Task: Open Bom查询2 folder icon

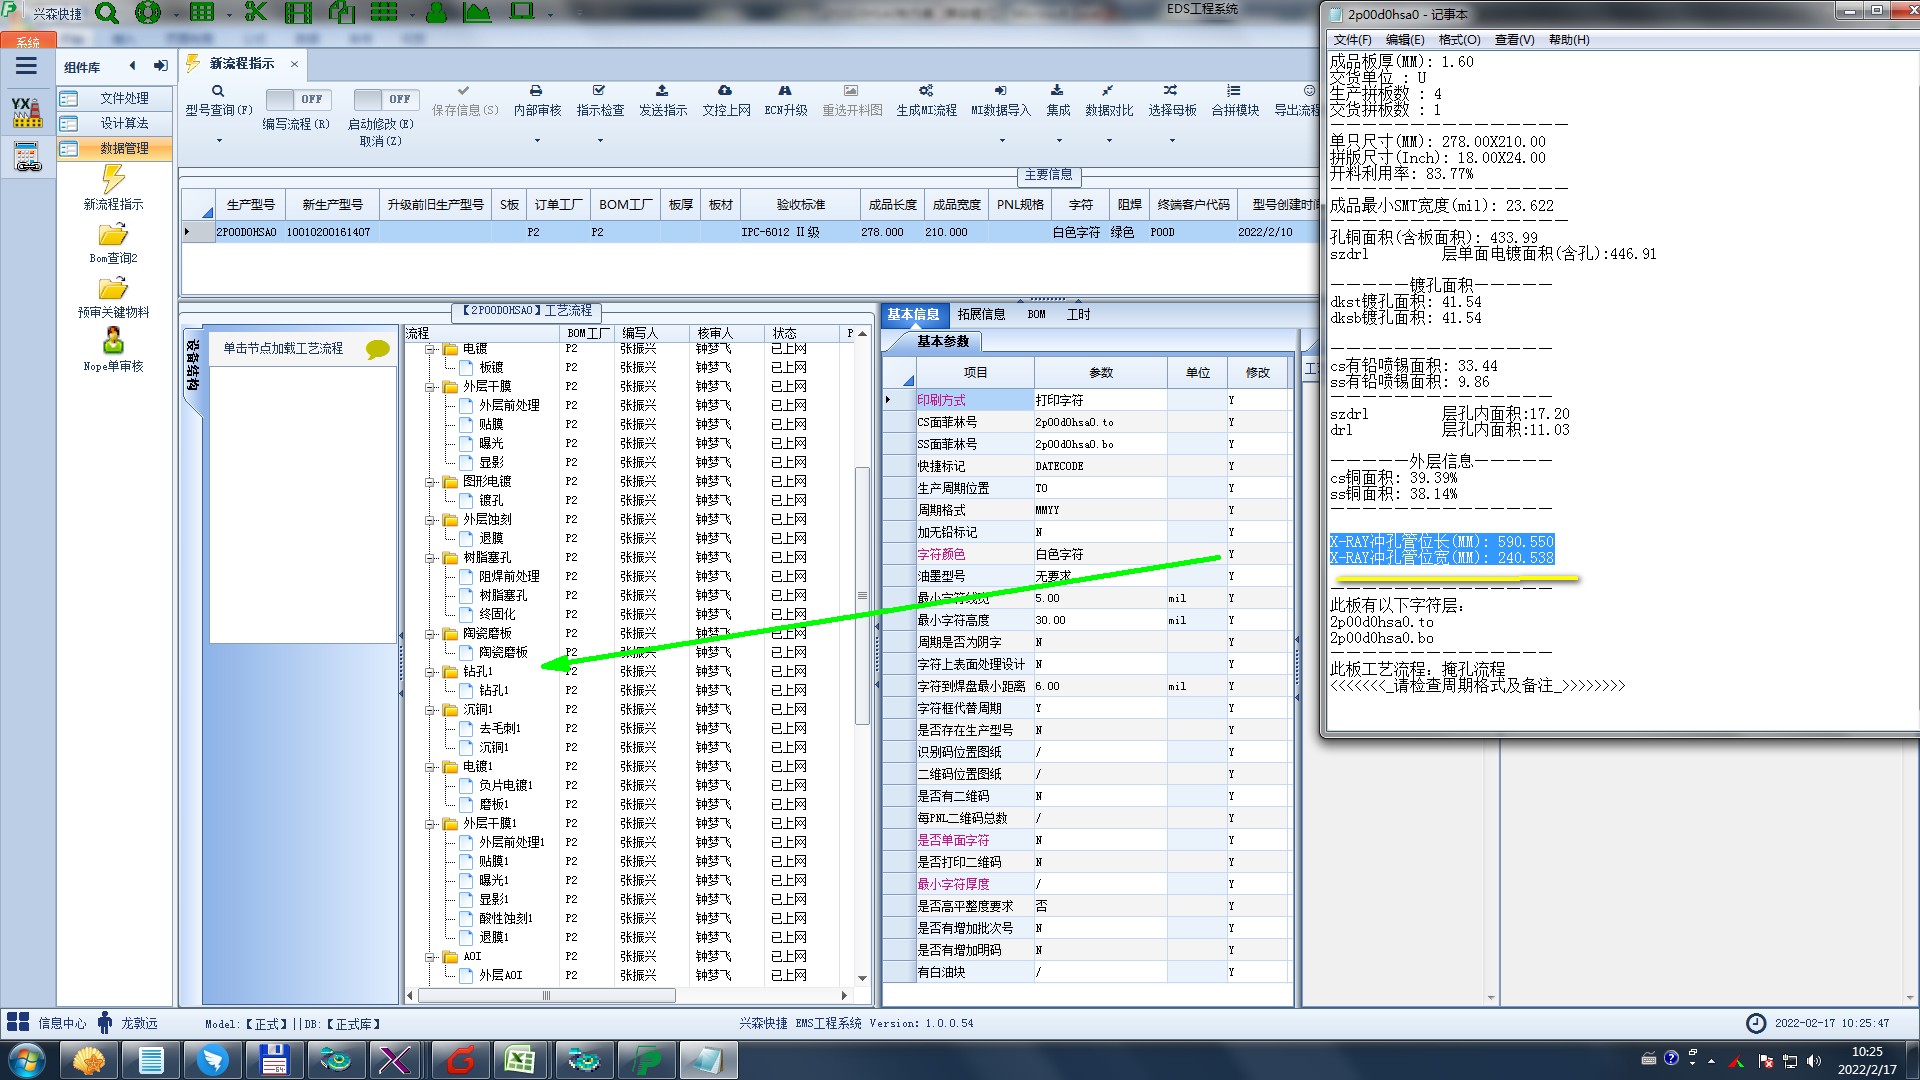Action: pyautogui.click(x=113, y=243)
